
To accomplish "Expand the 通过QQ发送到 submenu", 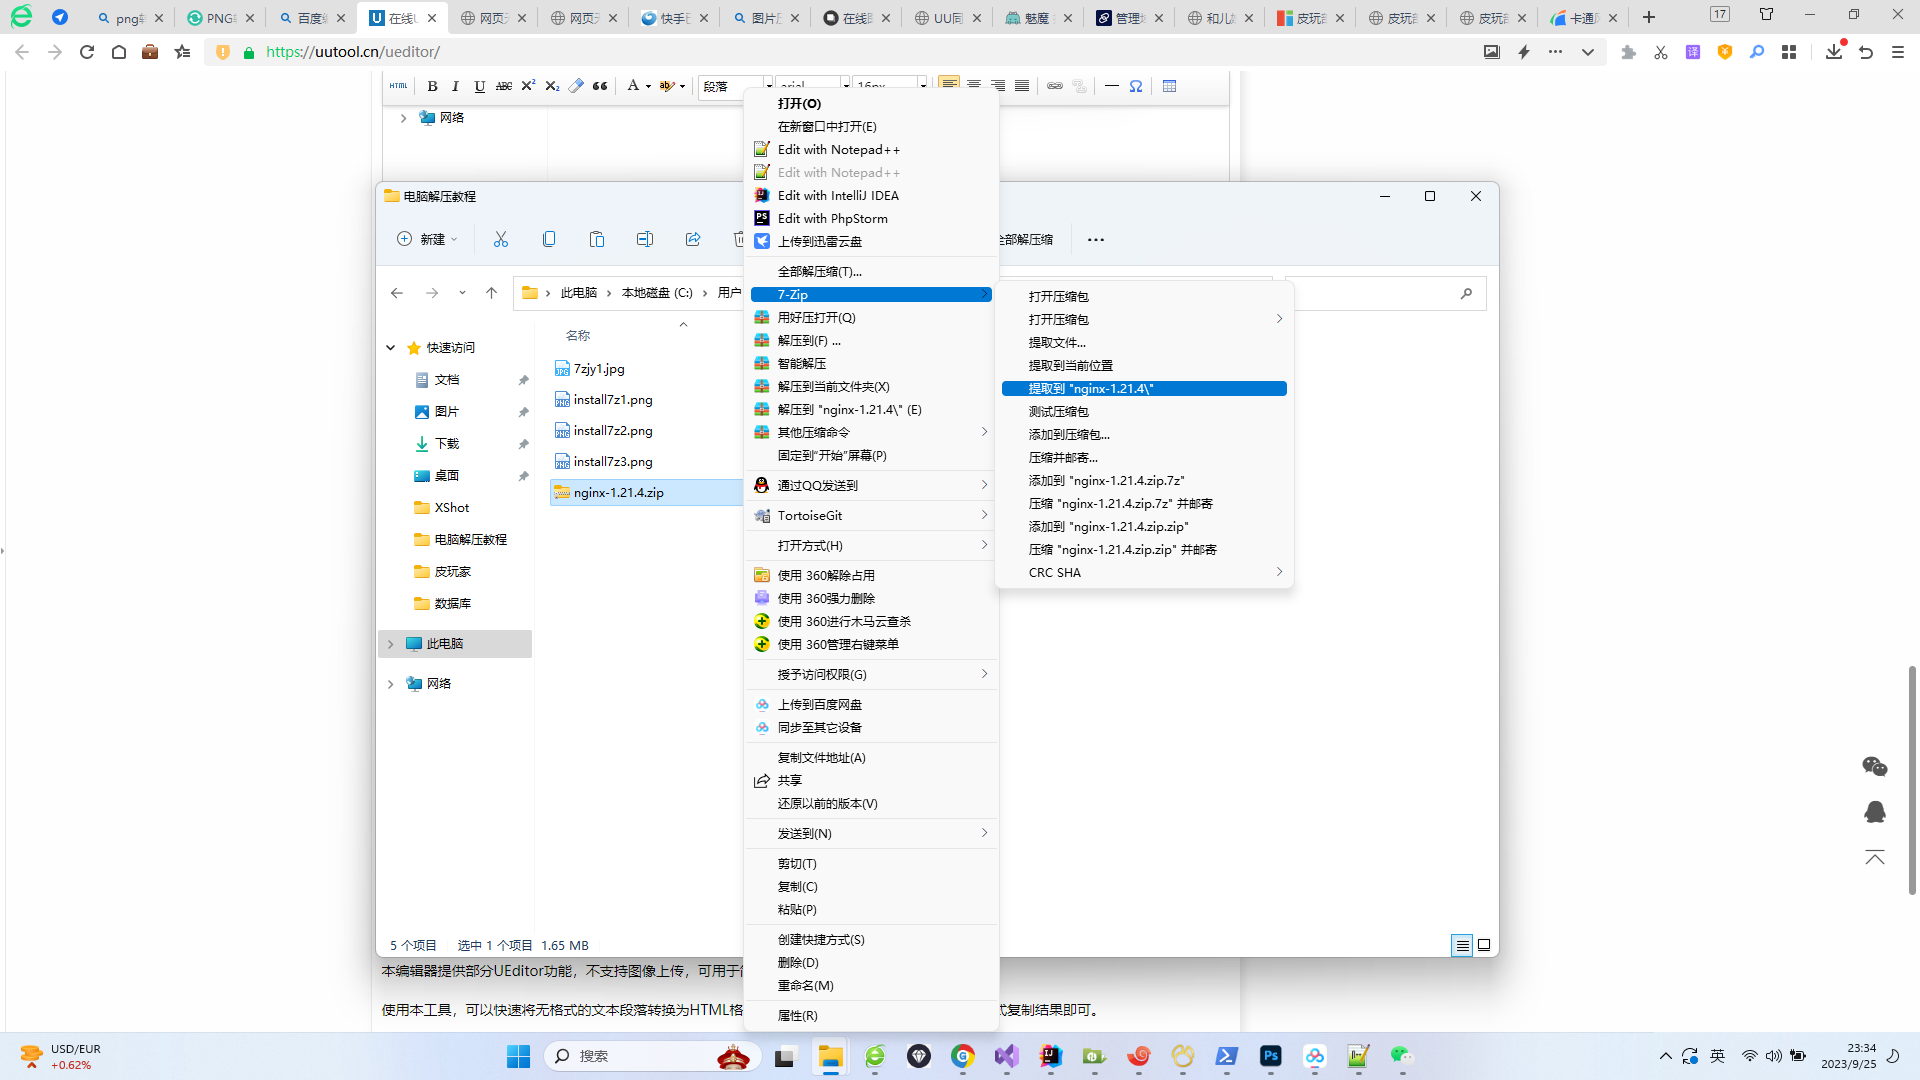I will pos(871,485).
